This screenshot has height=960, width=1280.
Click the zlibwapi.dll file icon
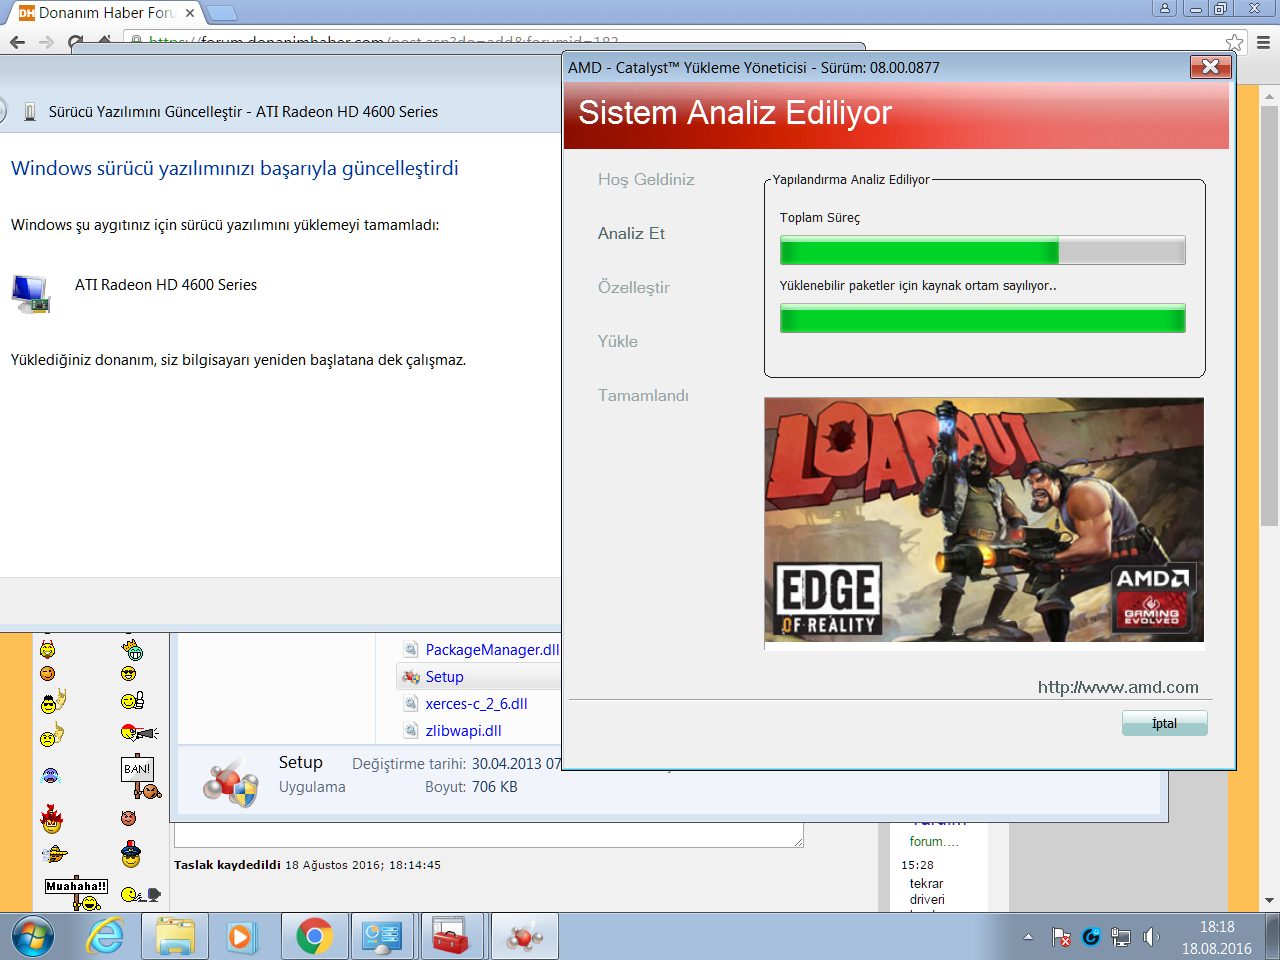411,731
